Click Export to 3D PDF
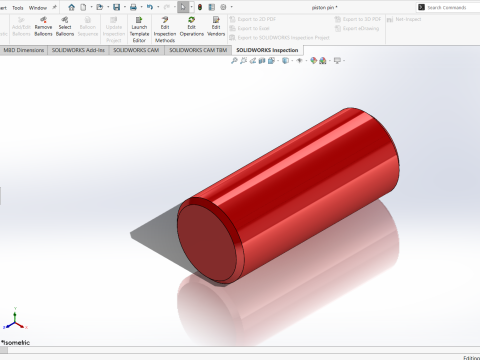The image size is (480, 360). (358, 19)
